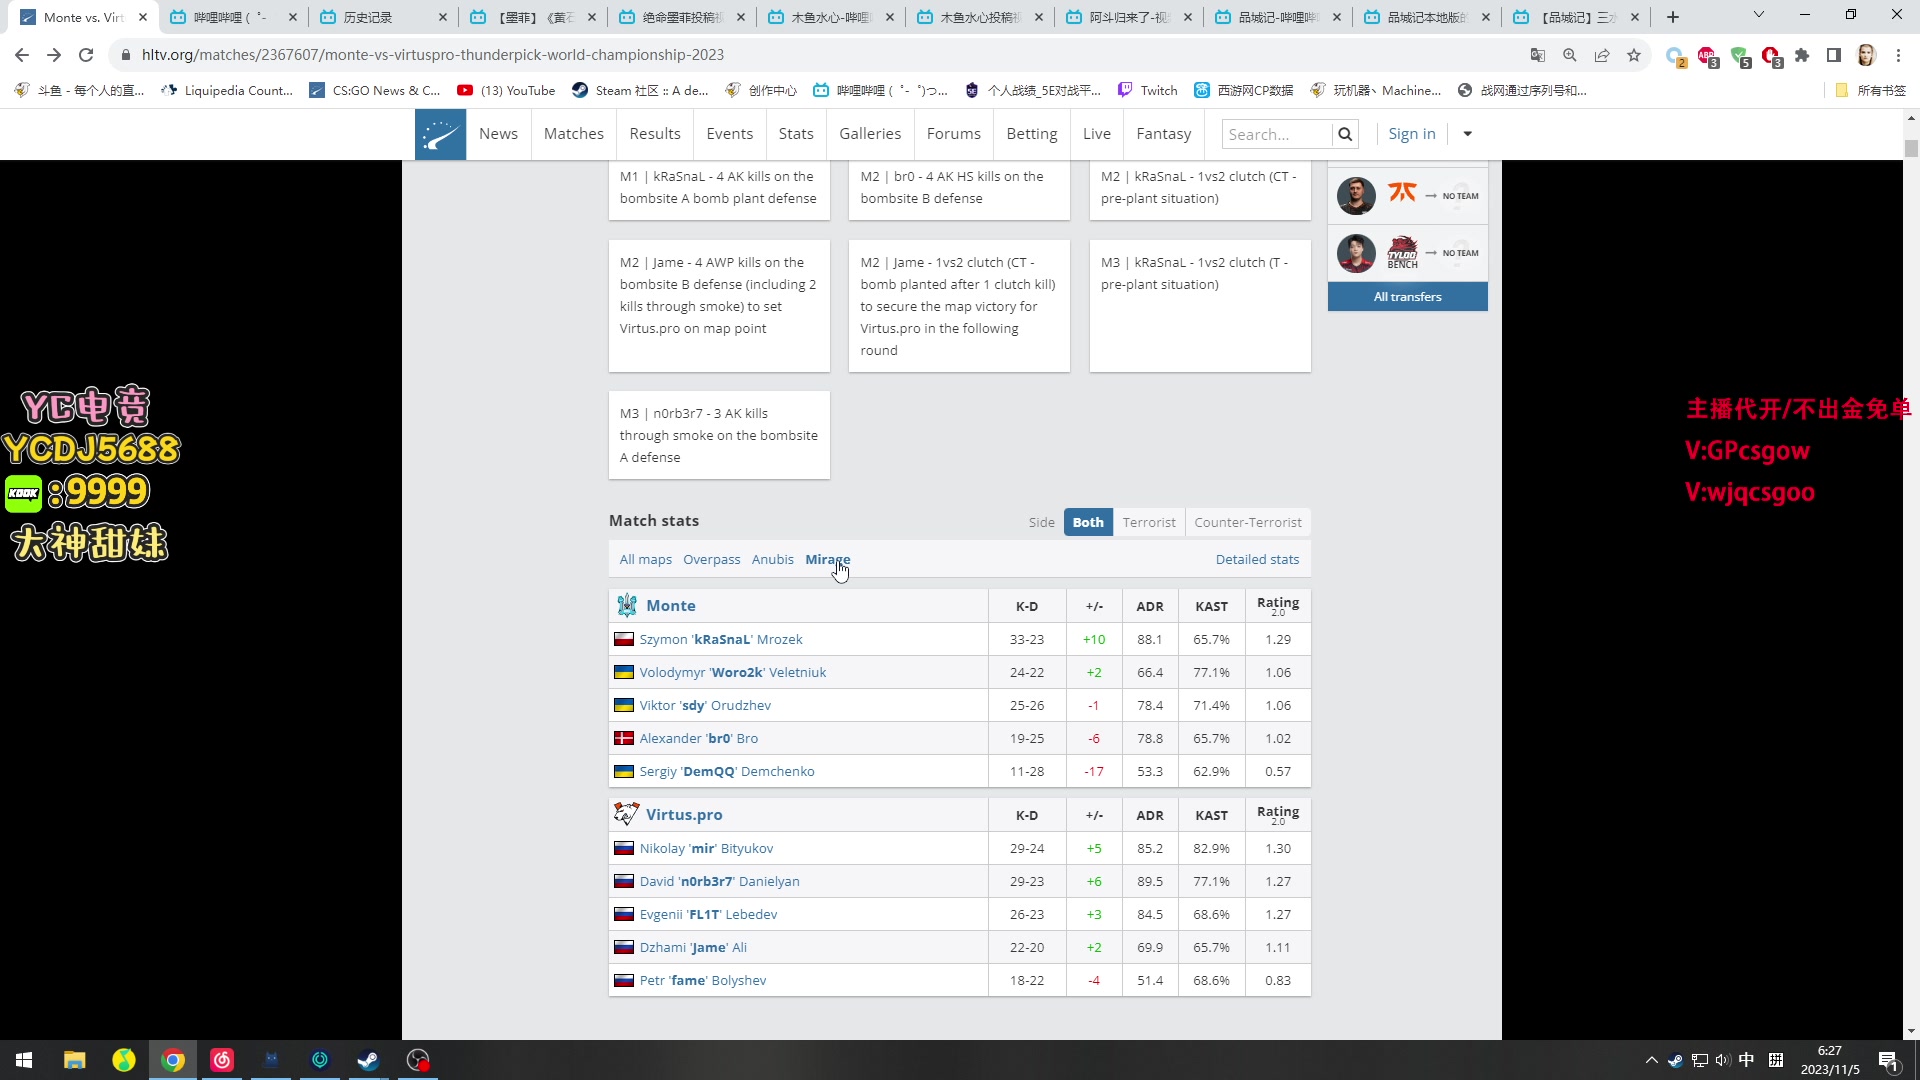The height and width of the screenshot is (1080, 1920).
Task: Click Sign in link
Action: pyautogui.click(x=1412, y=134)
